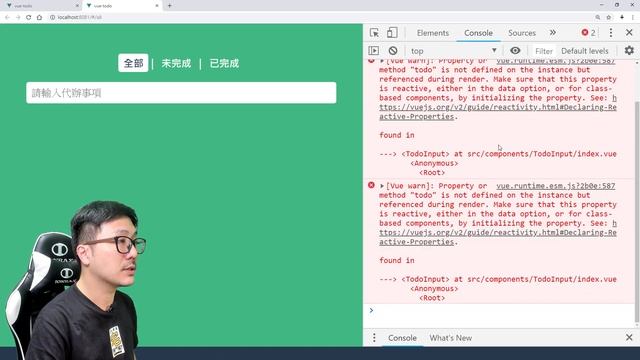Toggle the device toolbar icon
Viewport: 640px width, 360px height.
pos(392,33)
